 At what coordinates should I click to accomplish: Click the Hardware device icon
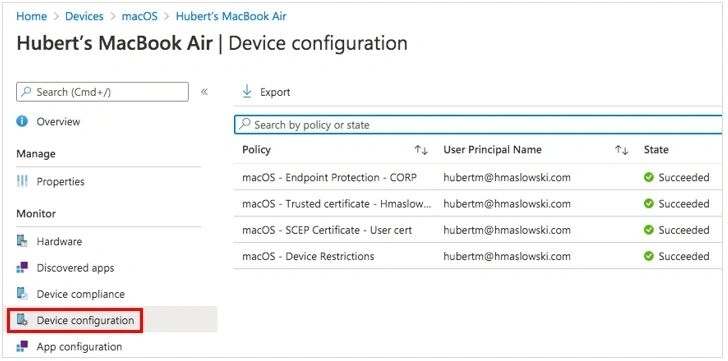pyautogui.click(x=22, y=241)
